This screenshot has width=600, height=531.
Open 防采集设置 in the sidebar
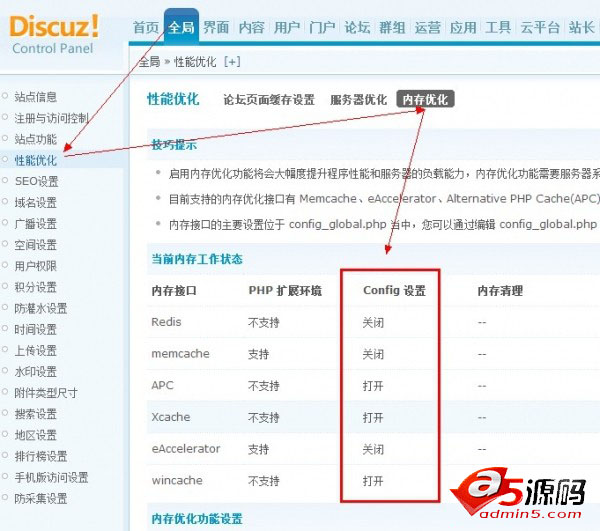[41, 498]
